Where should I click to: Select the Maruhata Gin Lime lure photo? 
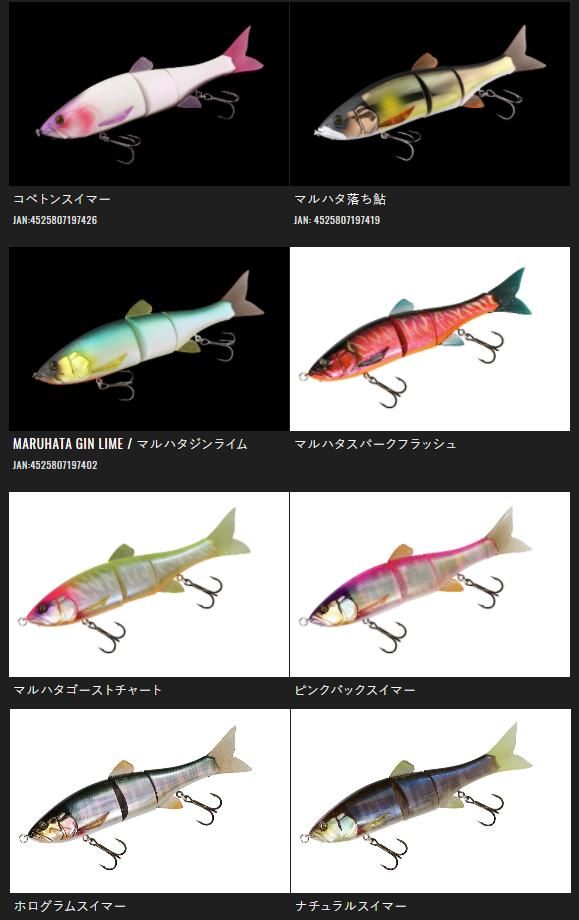(x=149, y=339)
